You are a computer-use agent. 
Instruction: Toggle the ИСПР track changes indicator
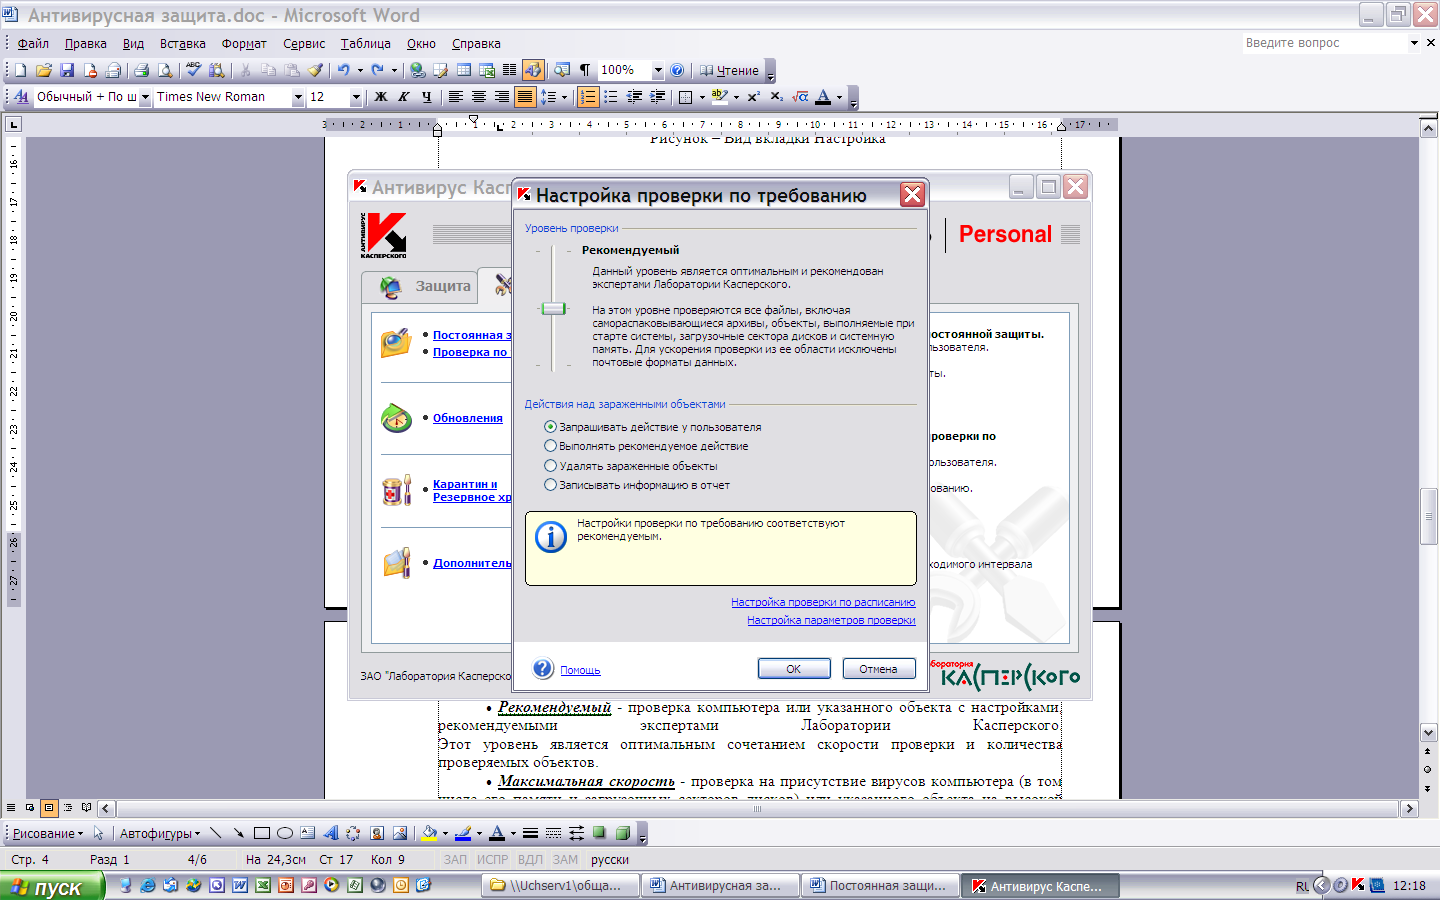point(492,860)
